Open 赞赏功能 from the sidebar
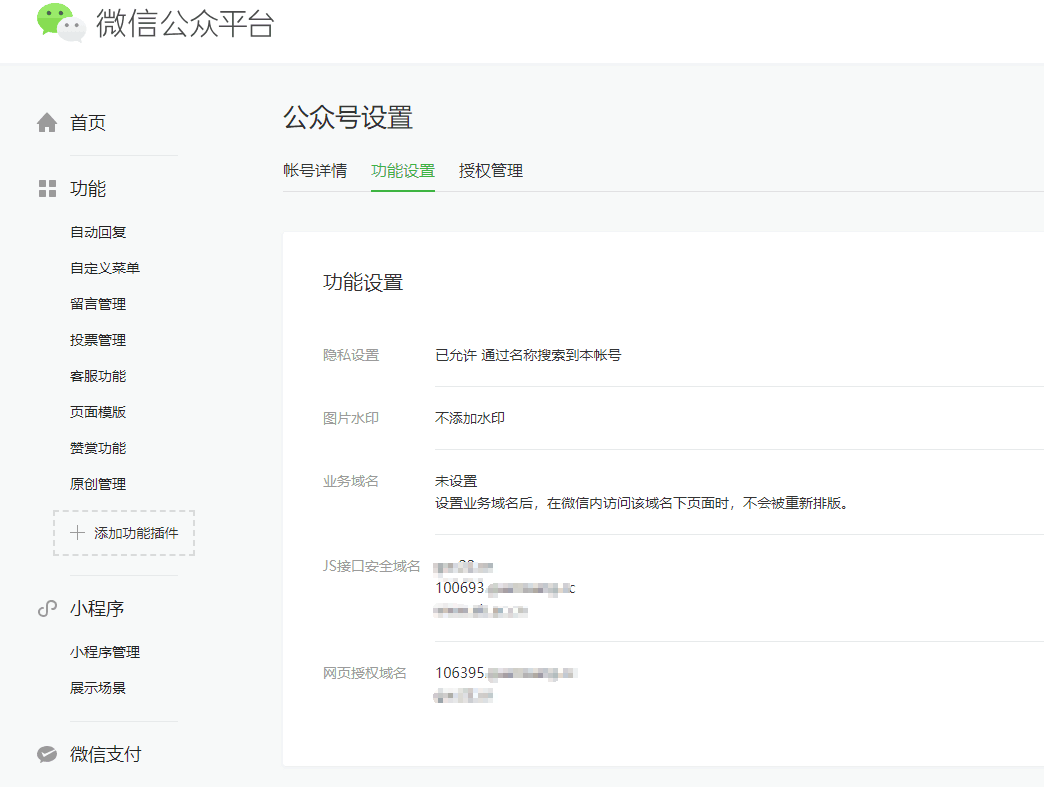This screenshot has height=787, width=1044. coord(97,447)
